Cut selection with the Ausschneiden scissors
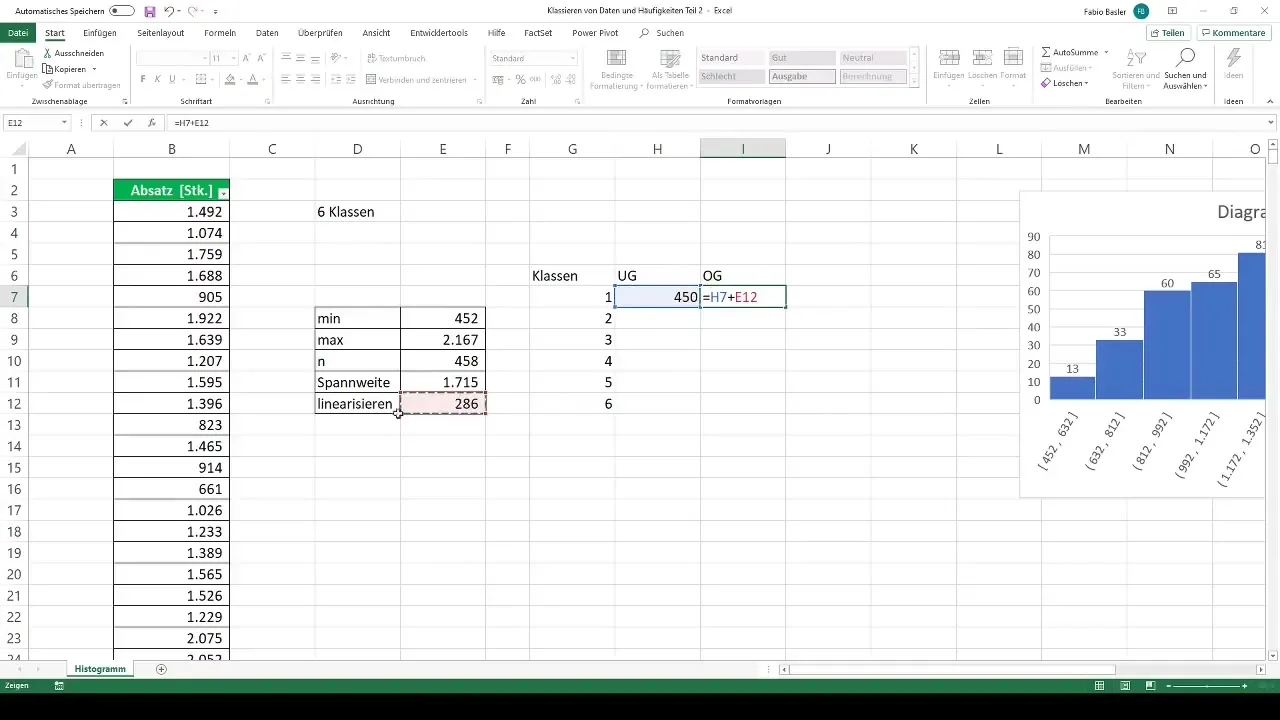1280x720 pixels. (x=72, y=52)
